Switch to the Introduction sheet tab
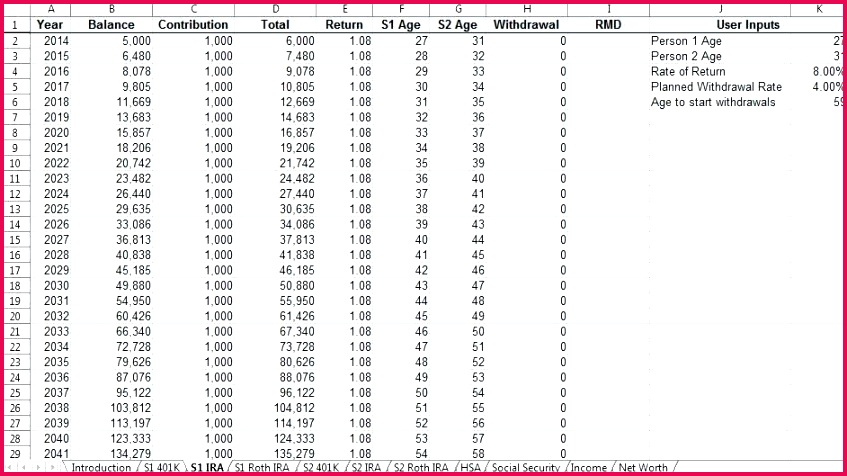Viewport: 847px width, 476px height. pos(101,468)
